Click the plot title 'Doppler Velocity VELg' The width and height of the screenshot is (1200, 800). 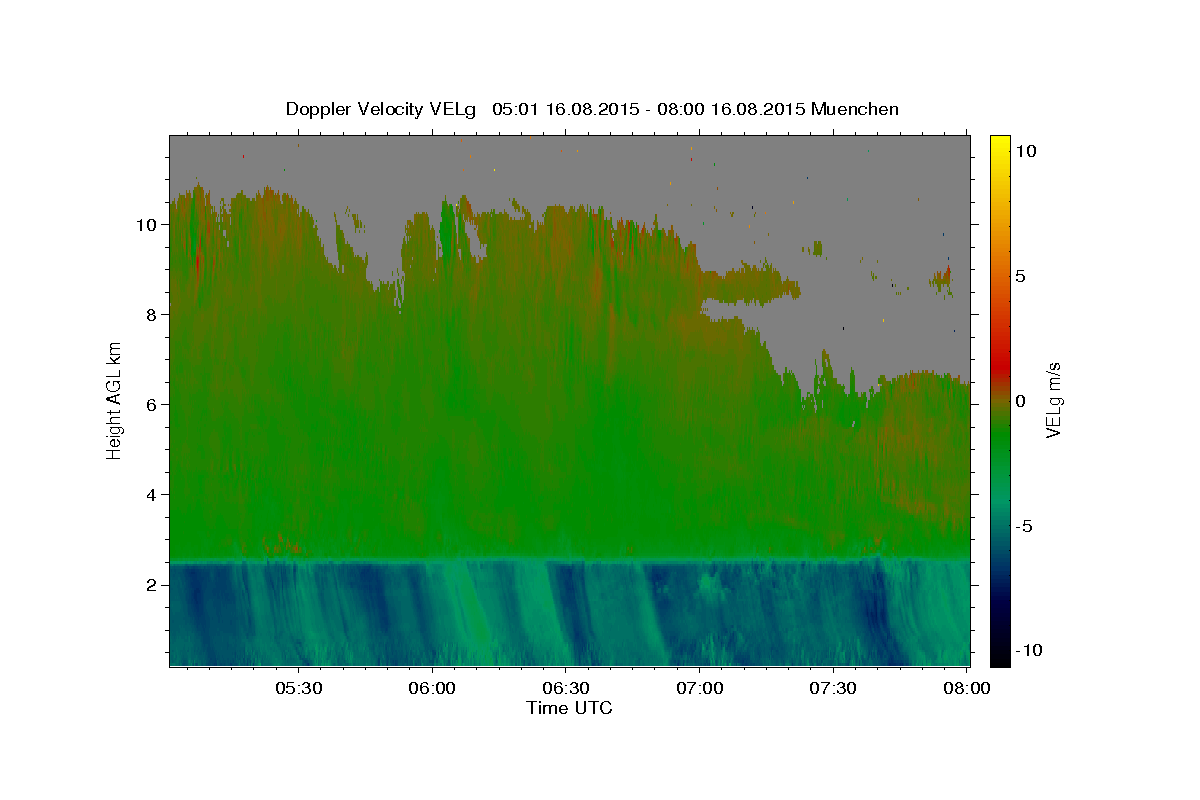point(382,109)
